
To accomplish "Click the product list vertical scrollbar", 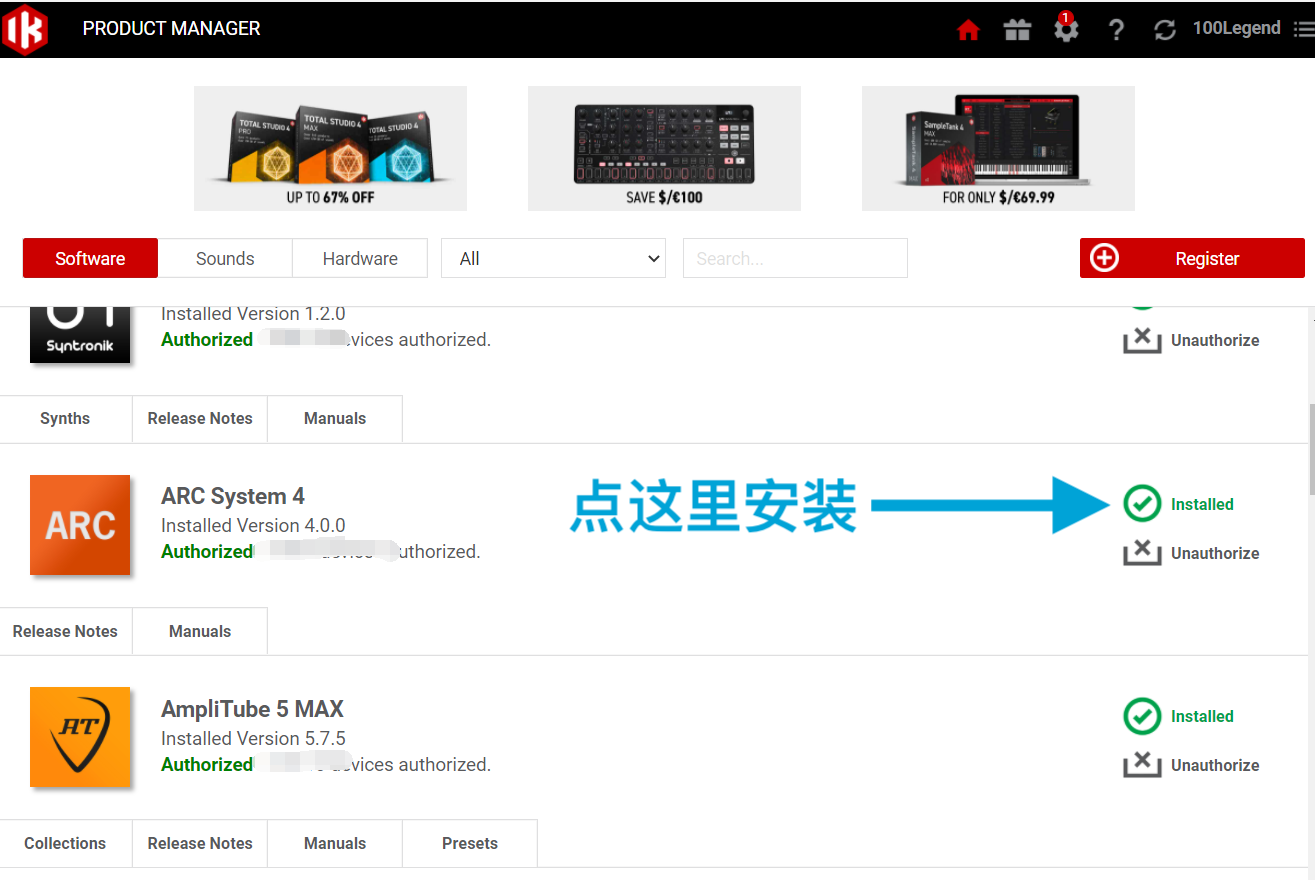I will pos(1311,449).
